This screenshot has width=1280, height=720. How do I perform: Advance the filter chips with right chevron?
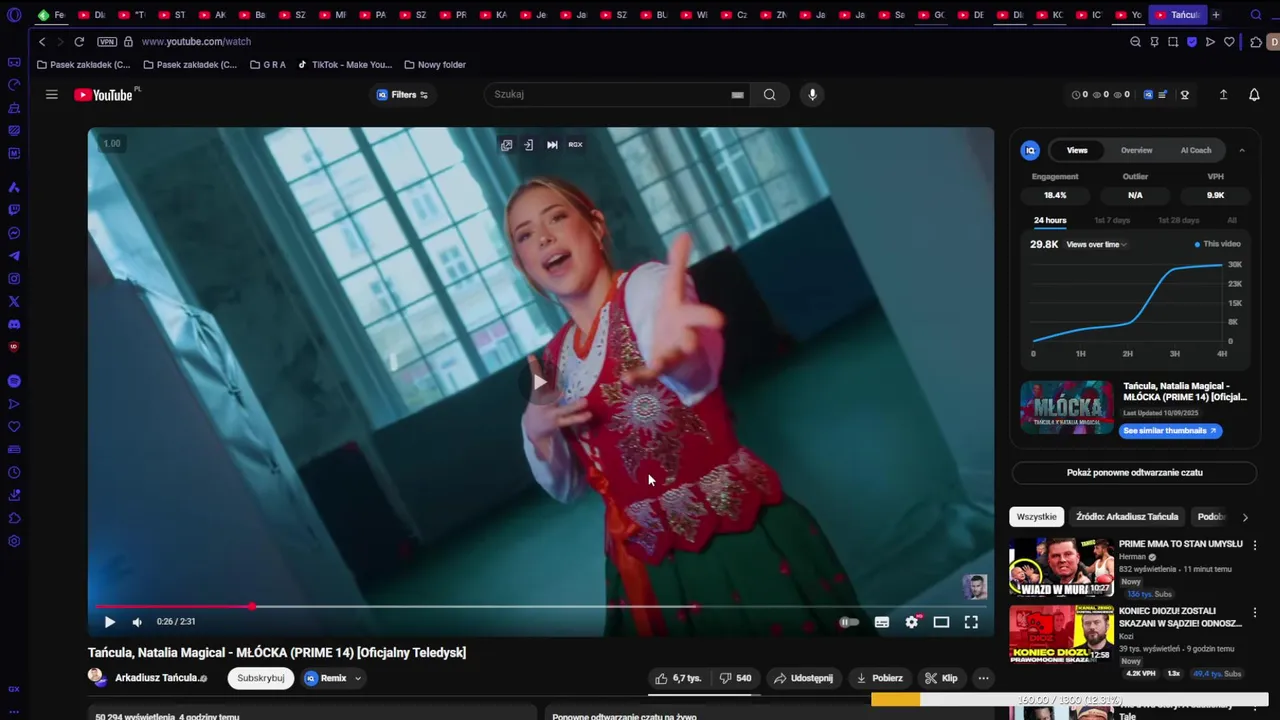pos(1245,517)
